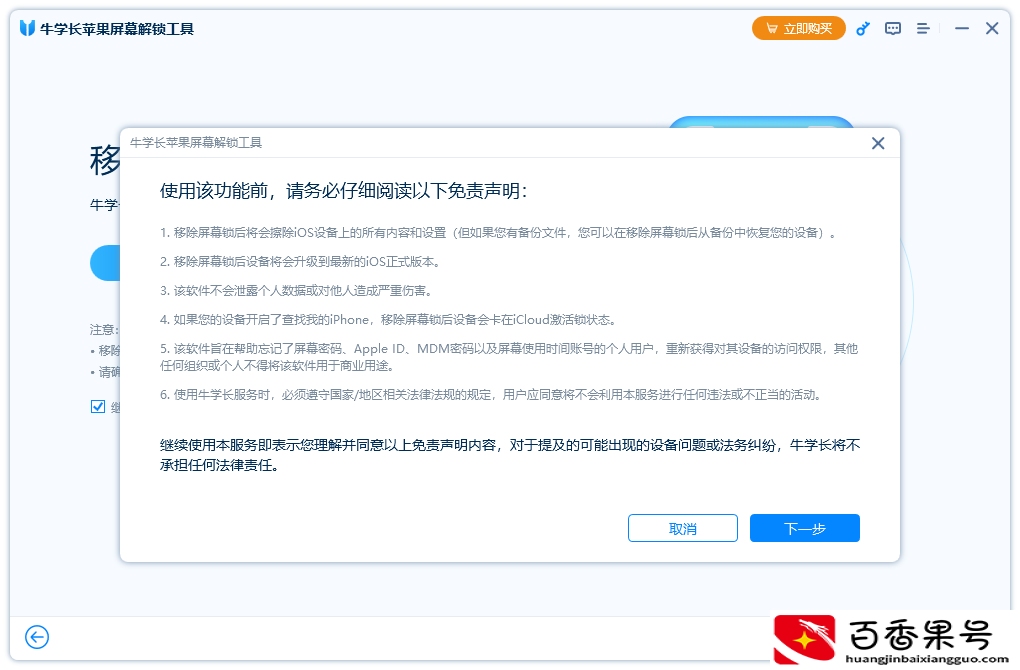This screenshot has height=670, width=1020.
Task: Open the key registration icon
Action: click(x=863, y=29)
